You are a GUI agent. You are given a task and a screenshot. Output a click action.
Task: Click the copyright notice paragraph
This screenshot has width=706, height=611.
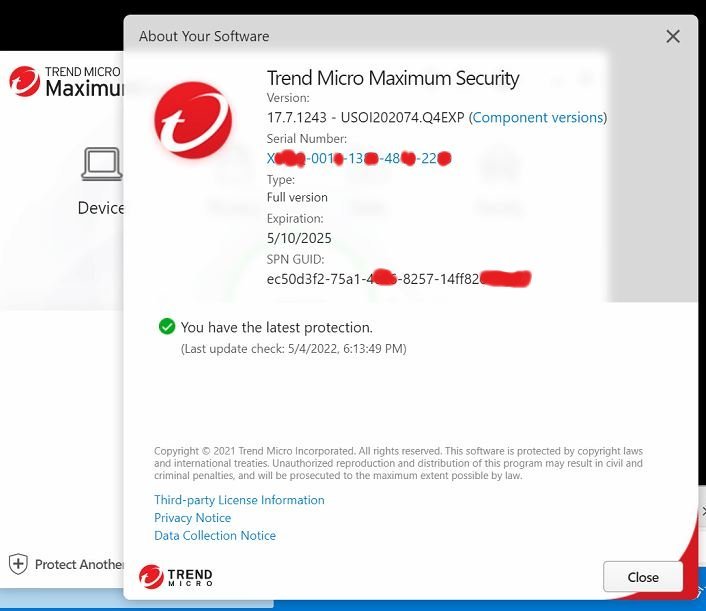pyautogui.click(x=398, y=463)
